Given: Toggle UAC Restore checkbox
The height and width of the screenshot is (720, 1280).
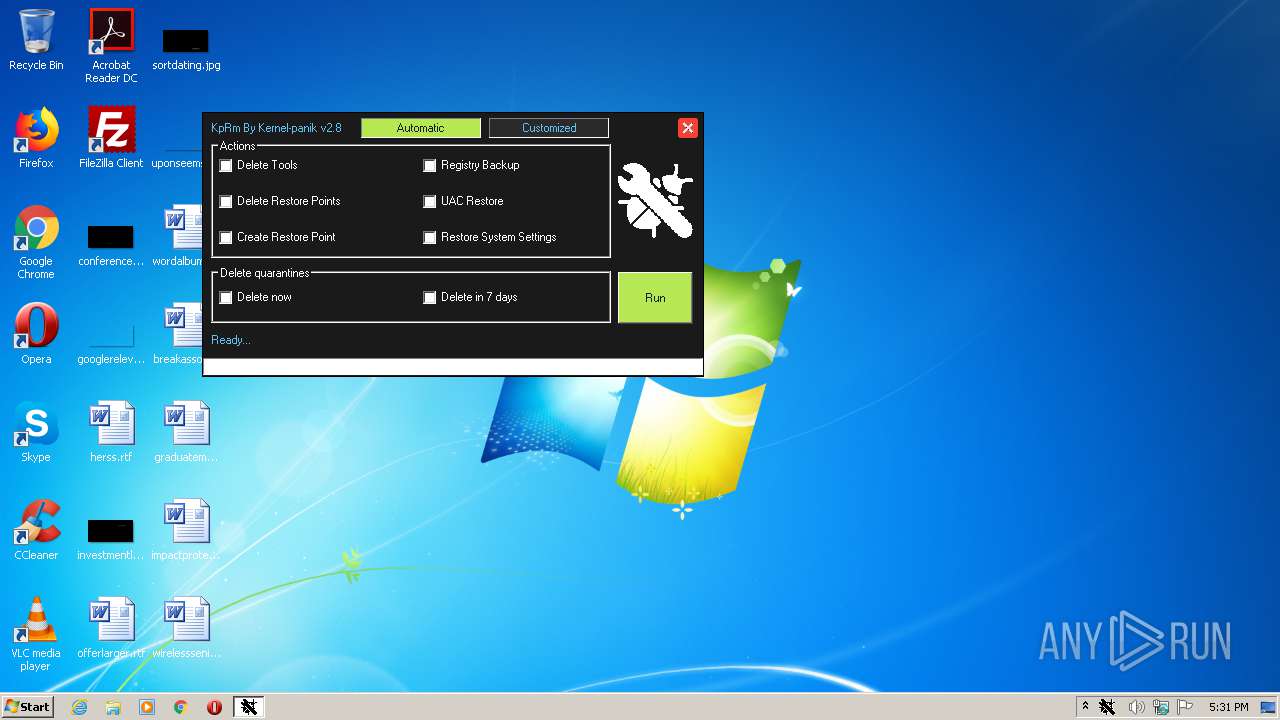Looking at the screenshot, I should (x=430, y=202).
